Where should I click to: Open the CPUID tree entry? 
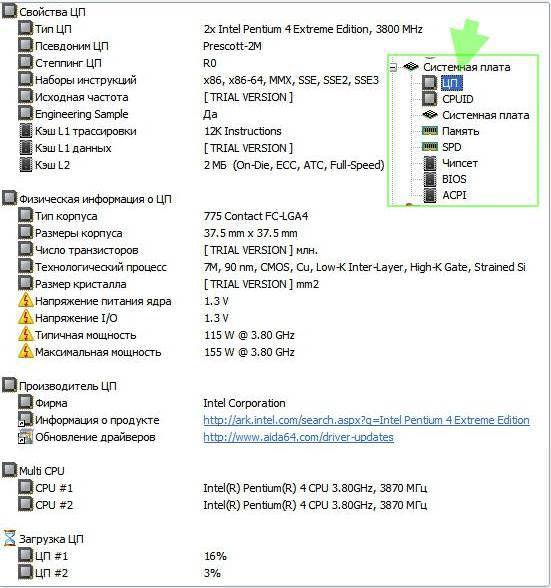point(458,99)
